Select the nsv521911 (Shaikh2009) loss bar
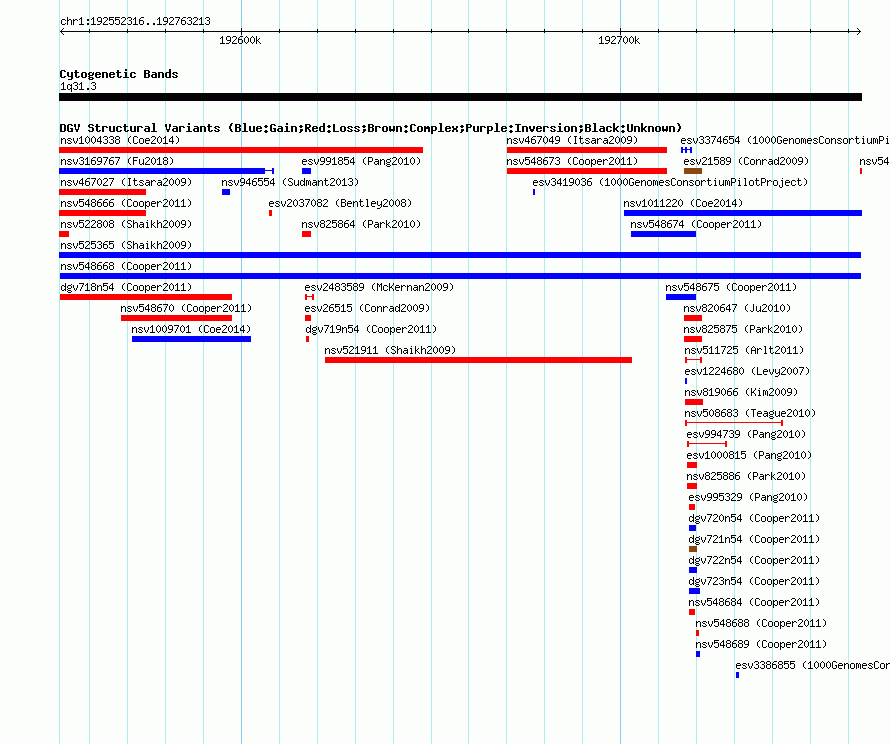Viewport: 890px width, 744px height. (x=478, y=360)
